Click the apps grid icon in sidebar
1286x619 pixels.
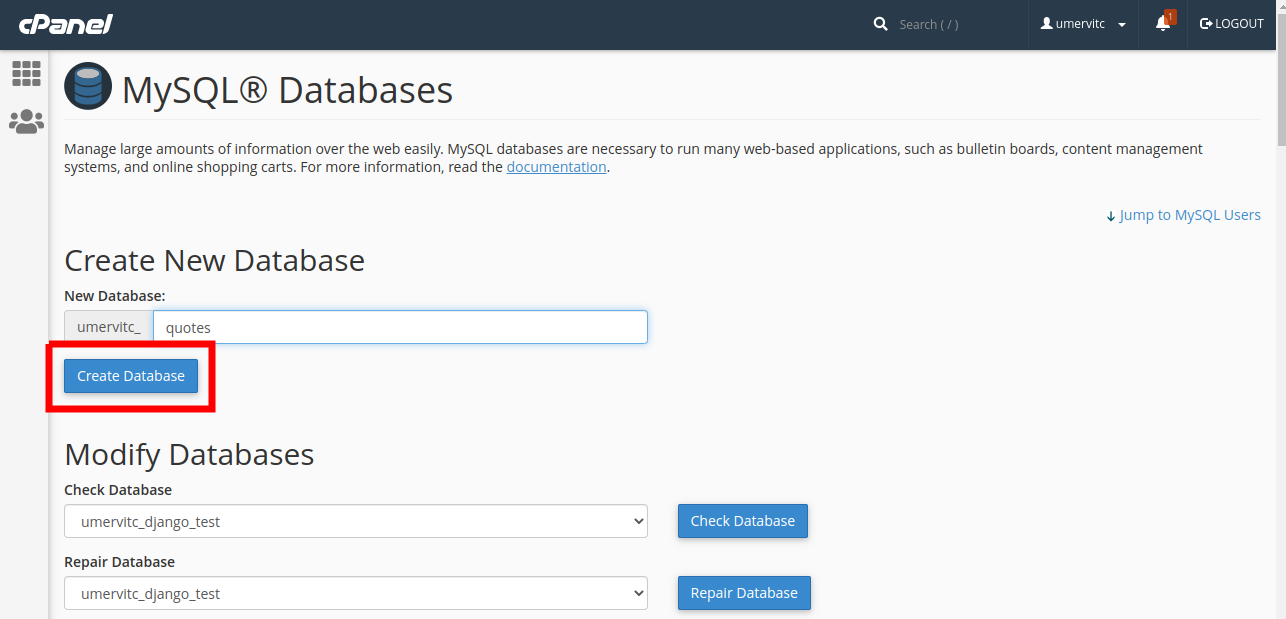point(26,73)
